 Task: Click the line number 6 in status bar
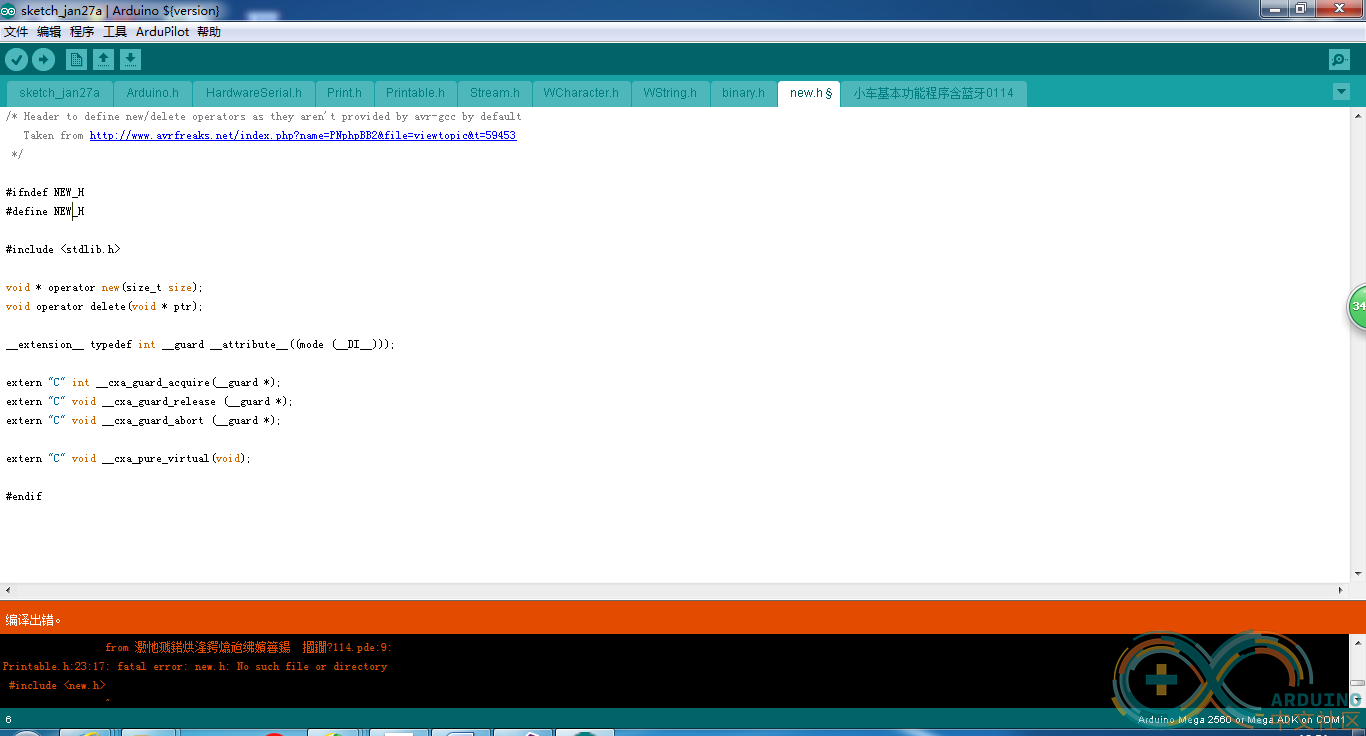coord(8,720)
